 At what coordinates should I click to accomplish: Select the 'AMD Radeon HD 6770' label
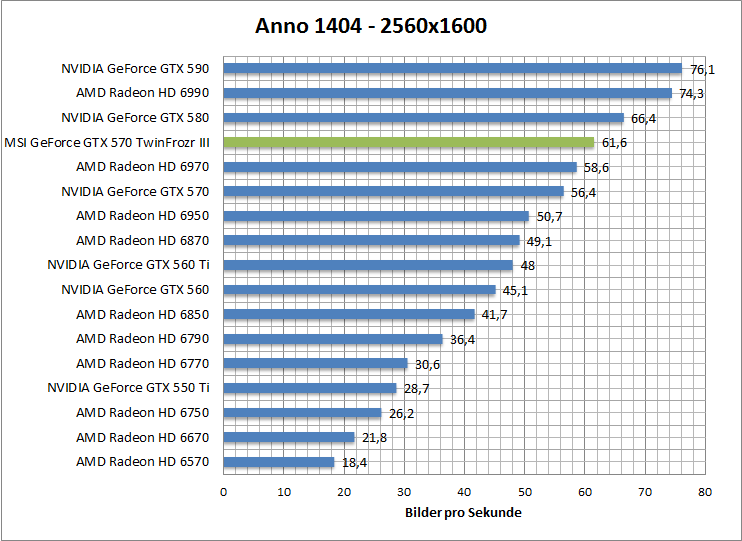[x=142, y=363]
